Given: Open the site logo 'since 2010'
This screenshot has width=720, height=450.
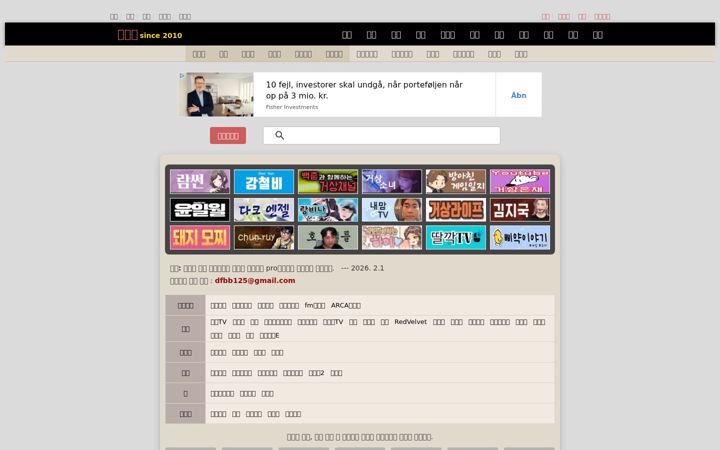Looking at the screenshot, I should click(150, 35).
